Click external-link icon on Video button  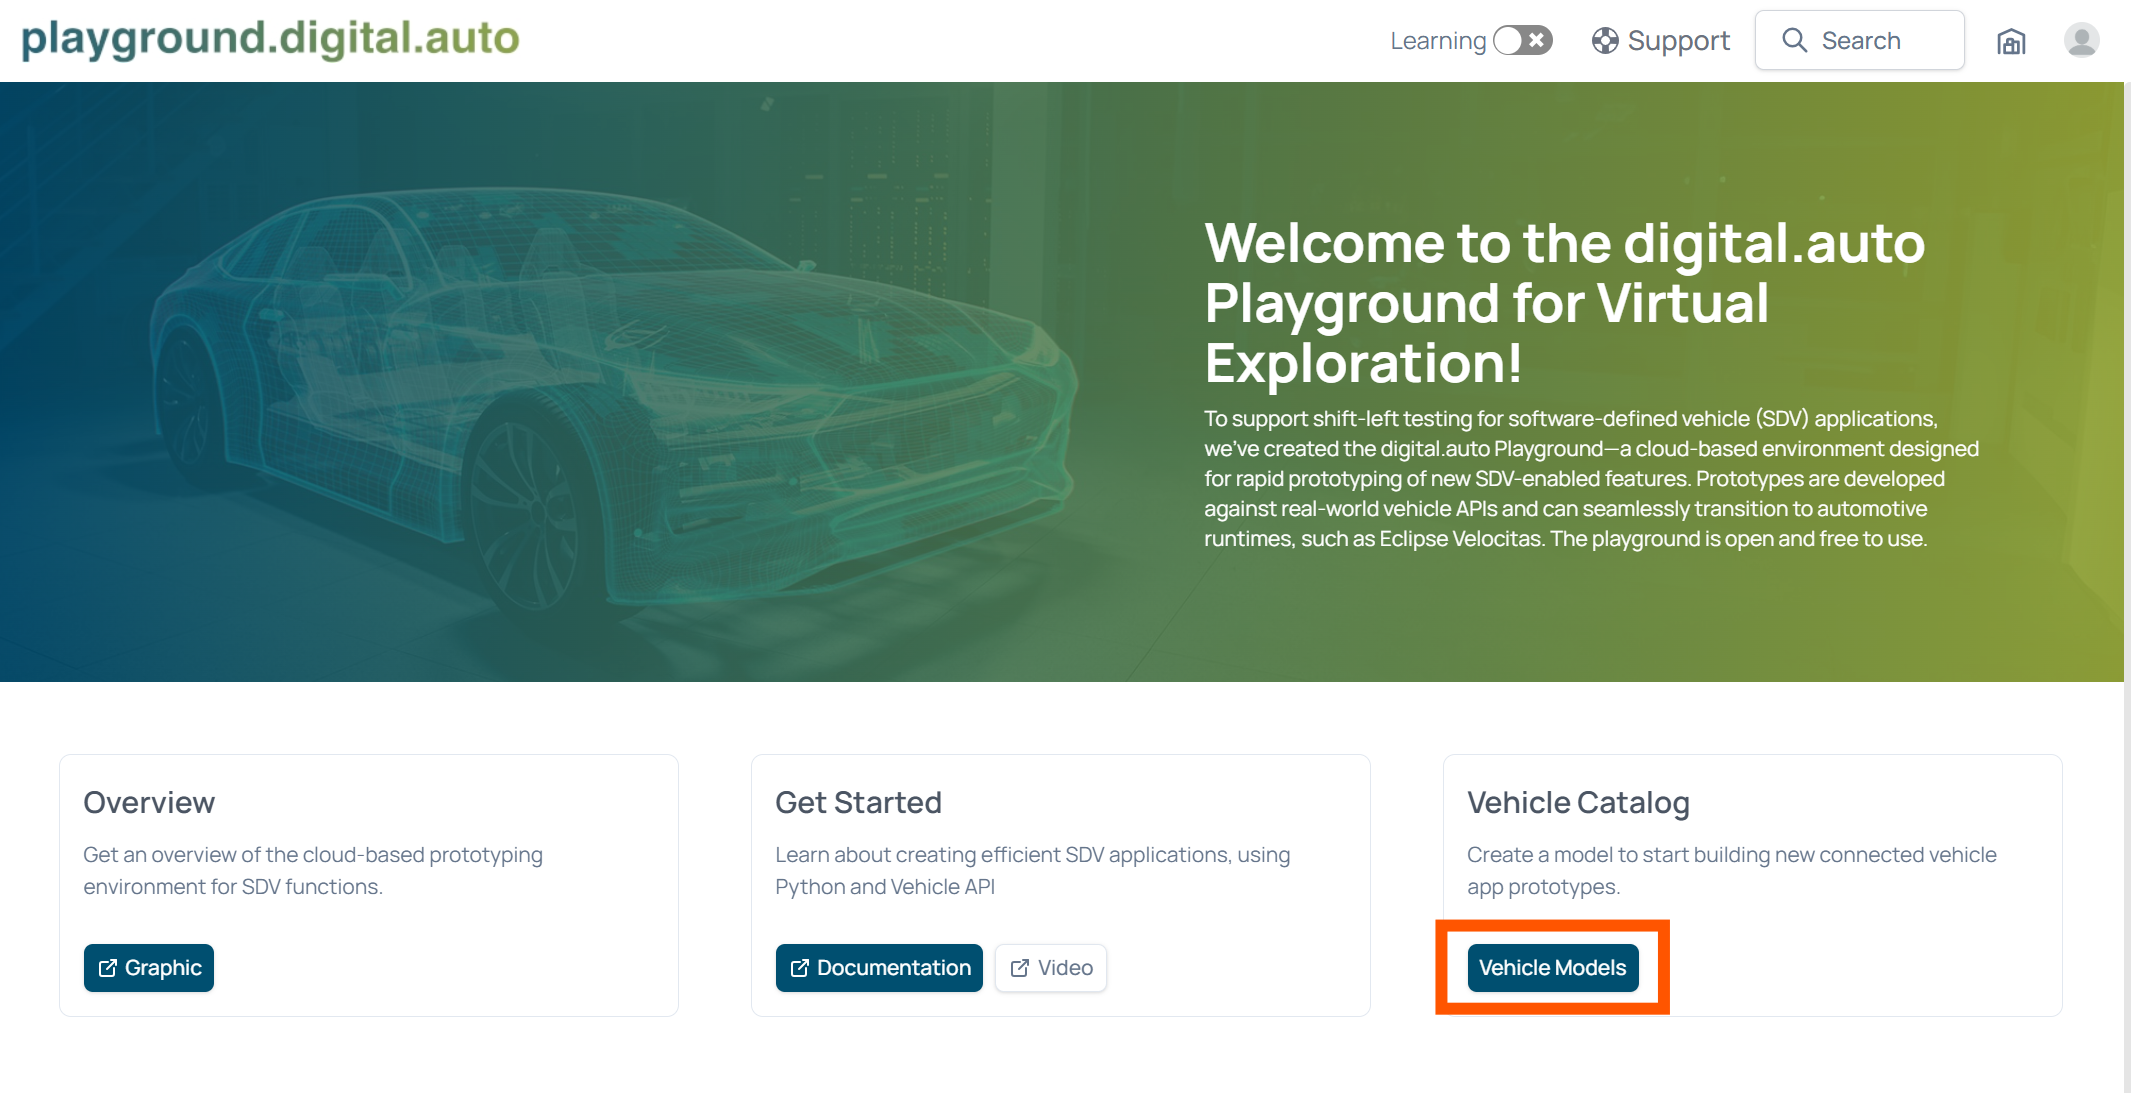click(x=1020, y=968)
